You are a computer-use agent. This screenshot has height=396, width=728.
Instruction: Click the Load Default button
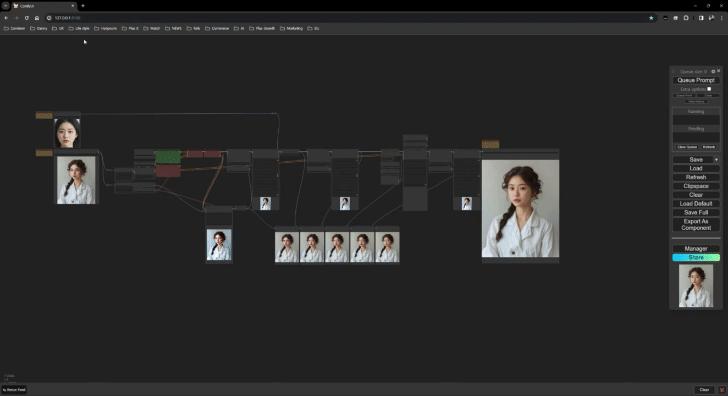[x=696, y=203]
